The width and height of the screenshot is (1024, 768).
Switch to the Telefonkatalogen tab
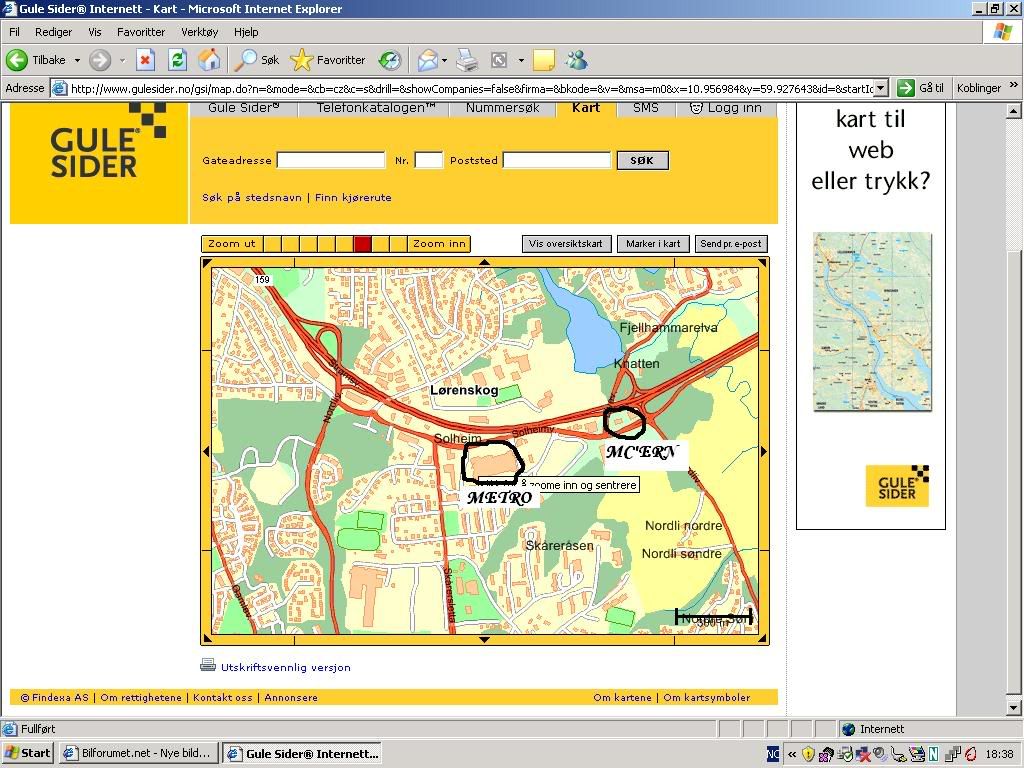tap(376, 108)
